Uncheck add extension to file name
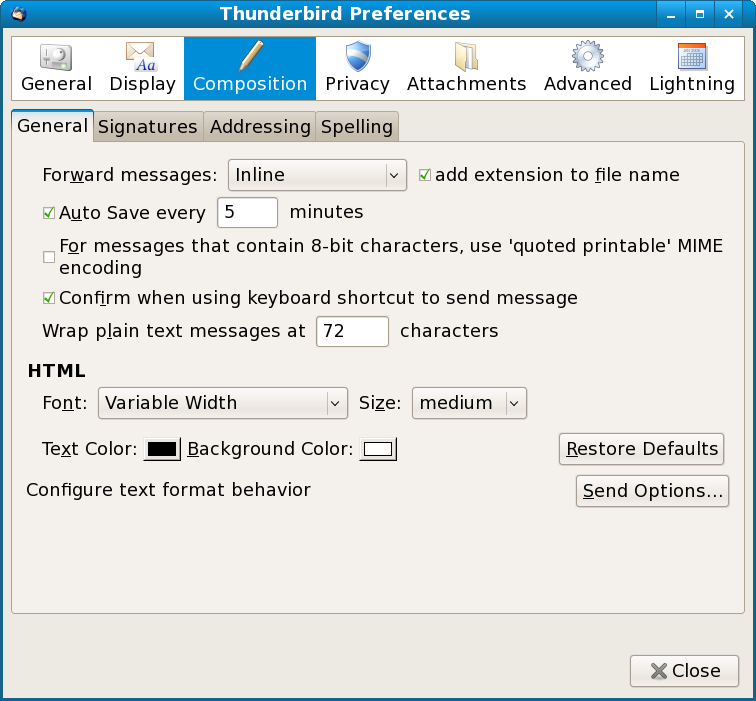The width and height of the screenshot is (756, 701). click(424, 175)
